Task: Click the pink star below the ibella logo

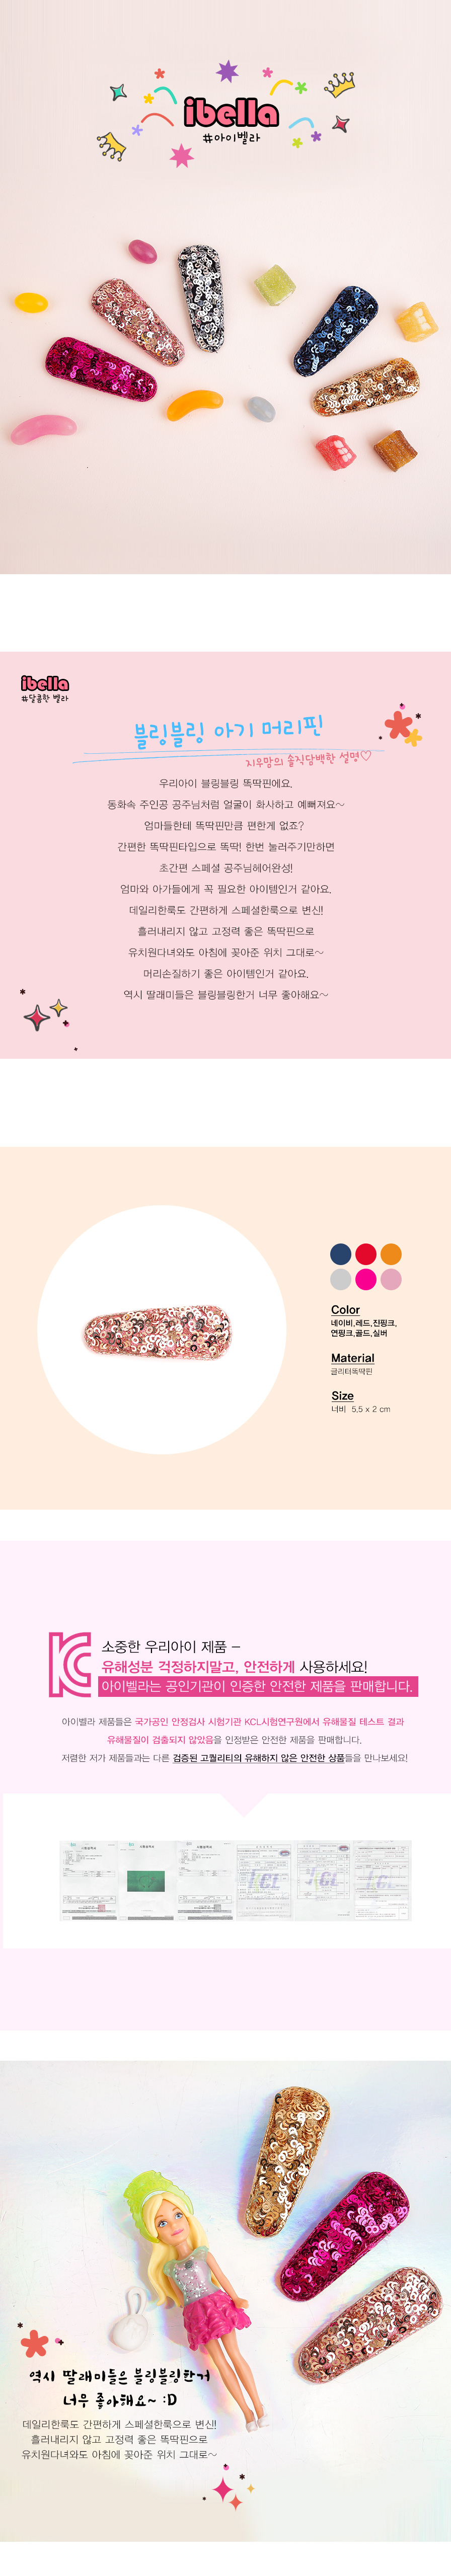Action: click(x=181, y=155)
